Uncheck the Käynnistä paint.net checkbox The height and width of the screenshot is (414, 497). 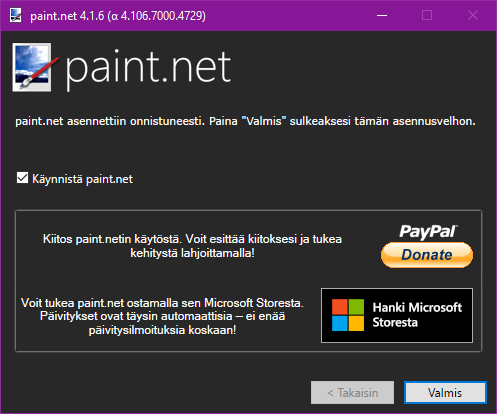(x=22, y=178)
